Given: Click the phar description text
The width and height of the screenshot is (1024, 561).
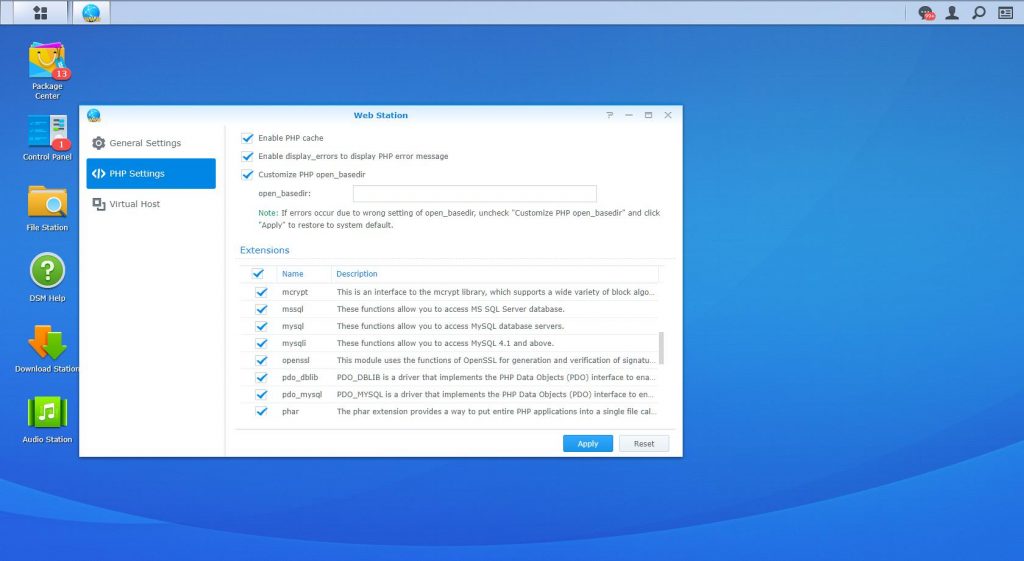Looking at the screenshot, I should [496, 411].
